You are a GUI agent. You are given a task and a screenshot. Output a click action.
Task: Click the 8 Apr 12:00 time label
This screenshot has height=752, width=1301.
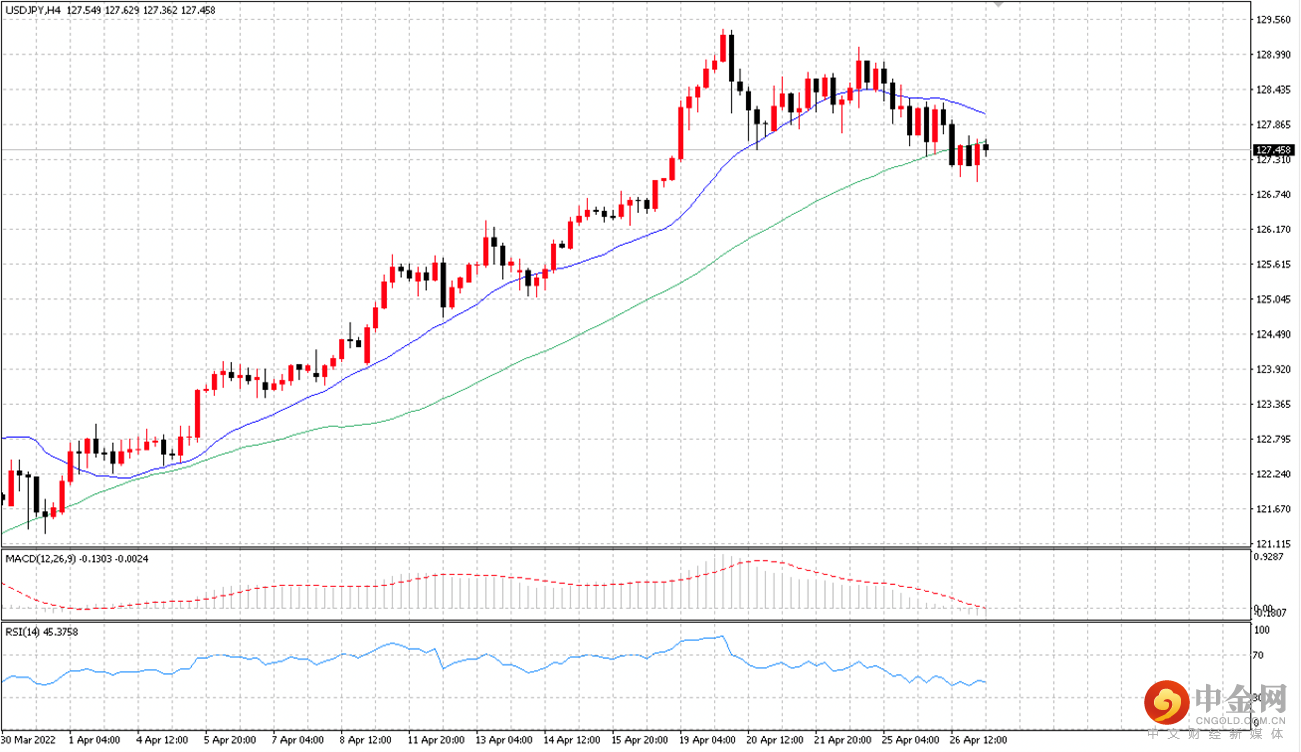tap(366, 741)
